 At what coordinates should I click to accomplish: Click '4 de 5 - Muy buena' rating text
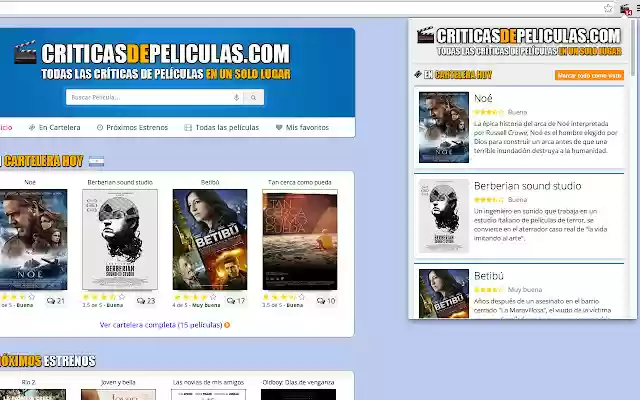point(196,305)
